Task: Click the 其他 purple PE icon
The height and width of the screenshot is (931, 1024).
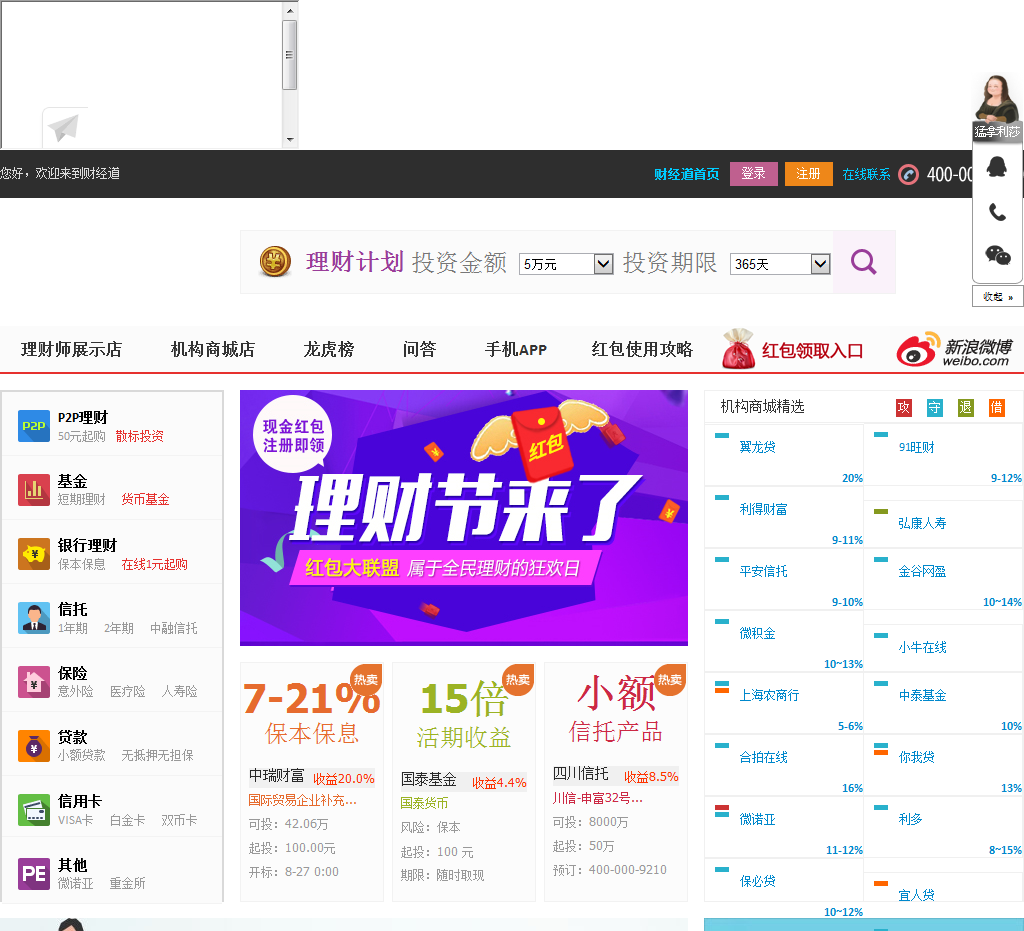Action: 34,874
